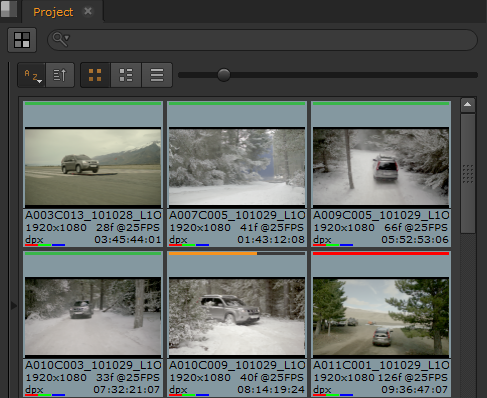Select clip A009C005_101029 thumbnail
The width and height of the screenshot is (487, 398).
(381, 167)
